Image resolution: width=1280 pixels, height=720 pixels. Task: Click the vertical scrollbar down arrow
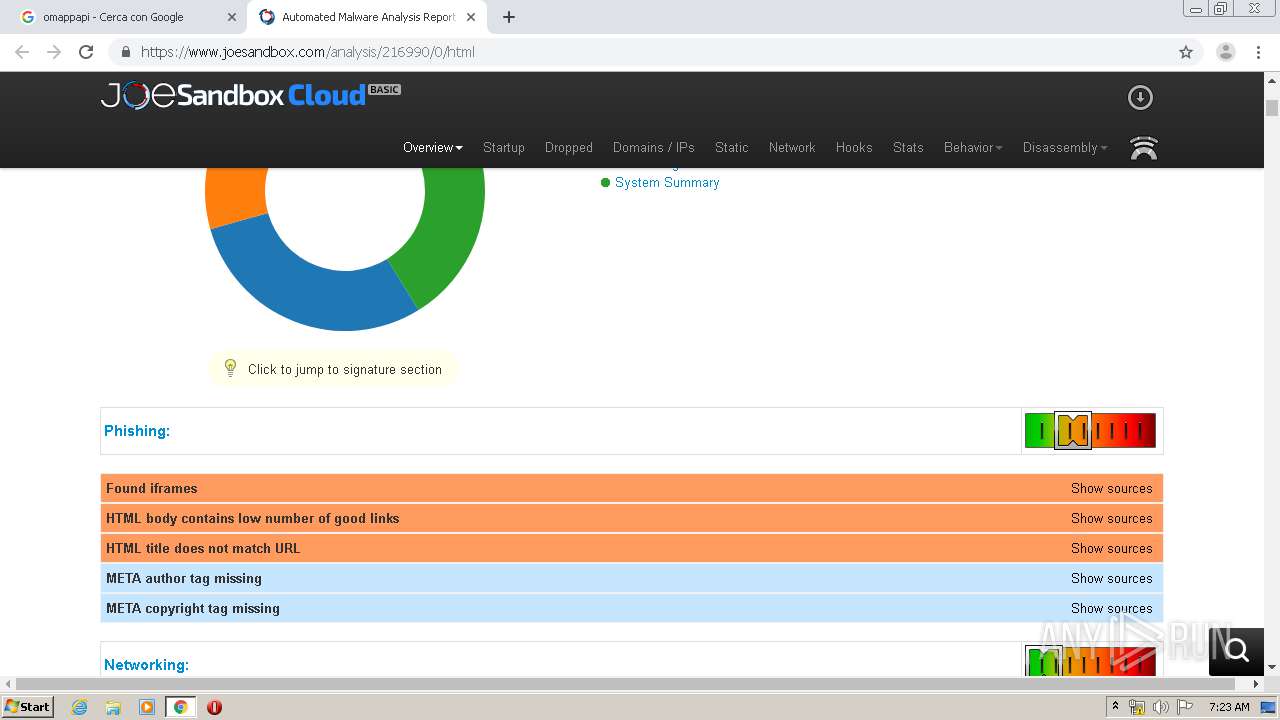[x=1272, y=667]
